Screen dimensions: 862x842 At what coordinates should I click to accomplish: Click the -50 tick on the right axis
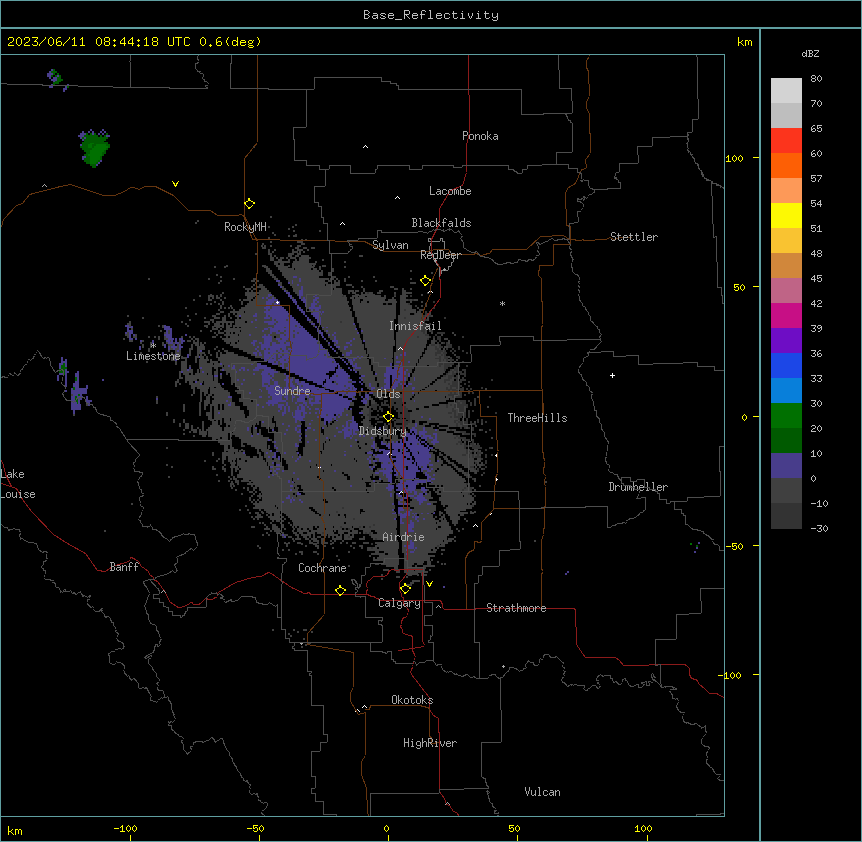pyautogui.click(x=734, y=546)
